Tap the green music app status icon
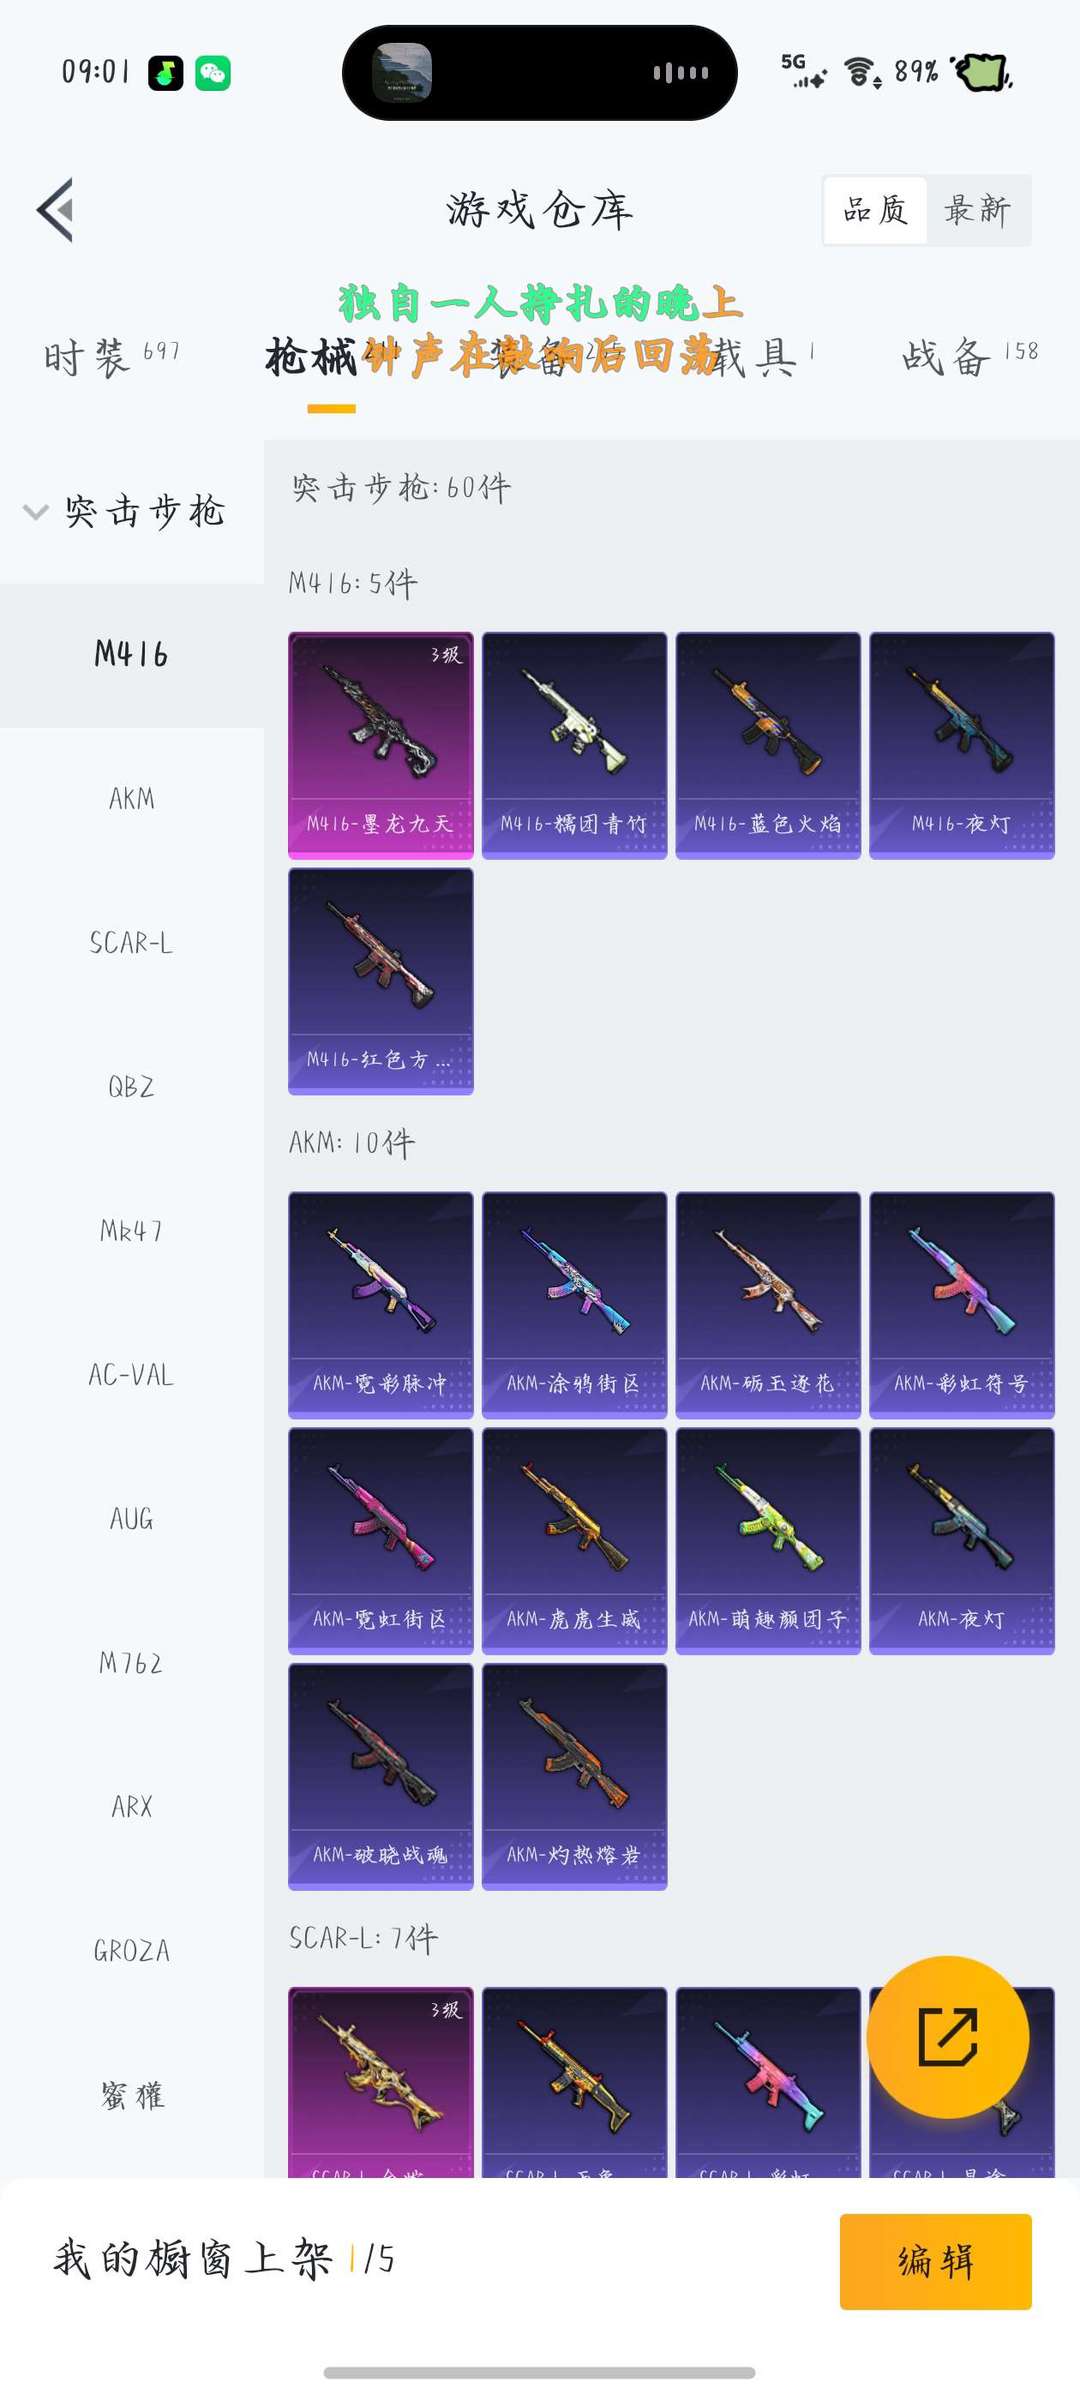1080x2400 pixels. coord(166,73)
